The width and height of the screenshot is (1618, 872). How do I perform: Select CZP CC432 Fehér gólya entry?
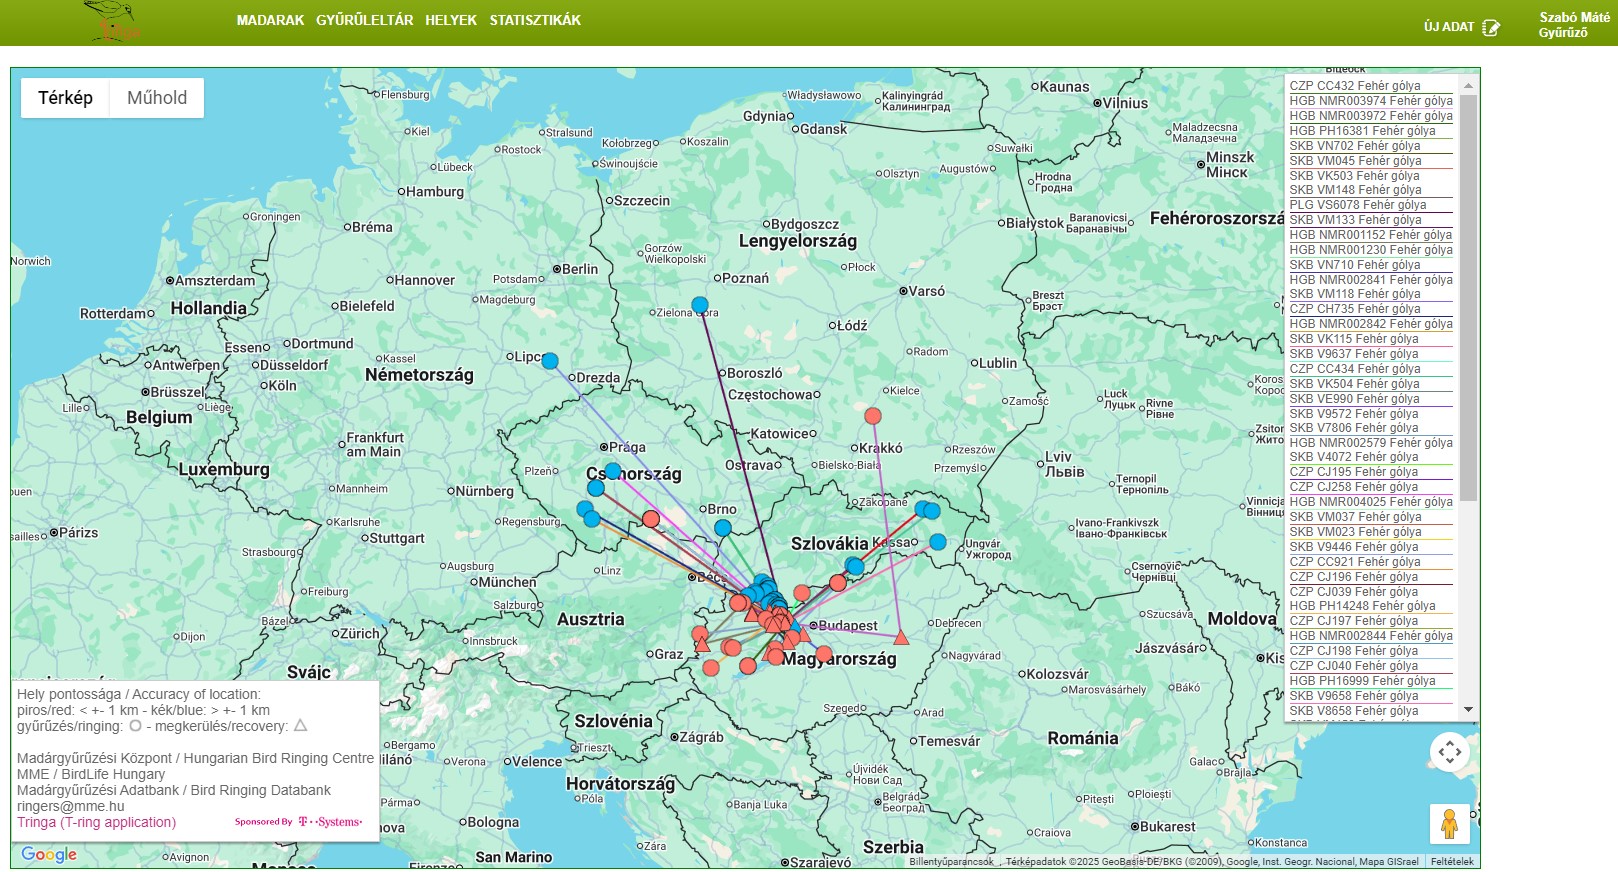pyautogui.click(x=1355, y=86)
